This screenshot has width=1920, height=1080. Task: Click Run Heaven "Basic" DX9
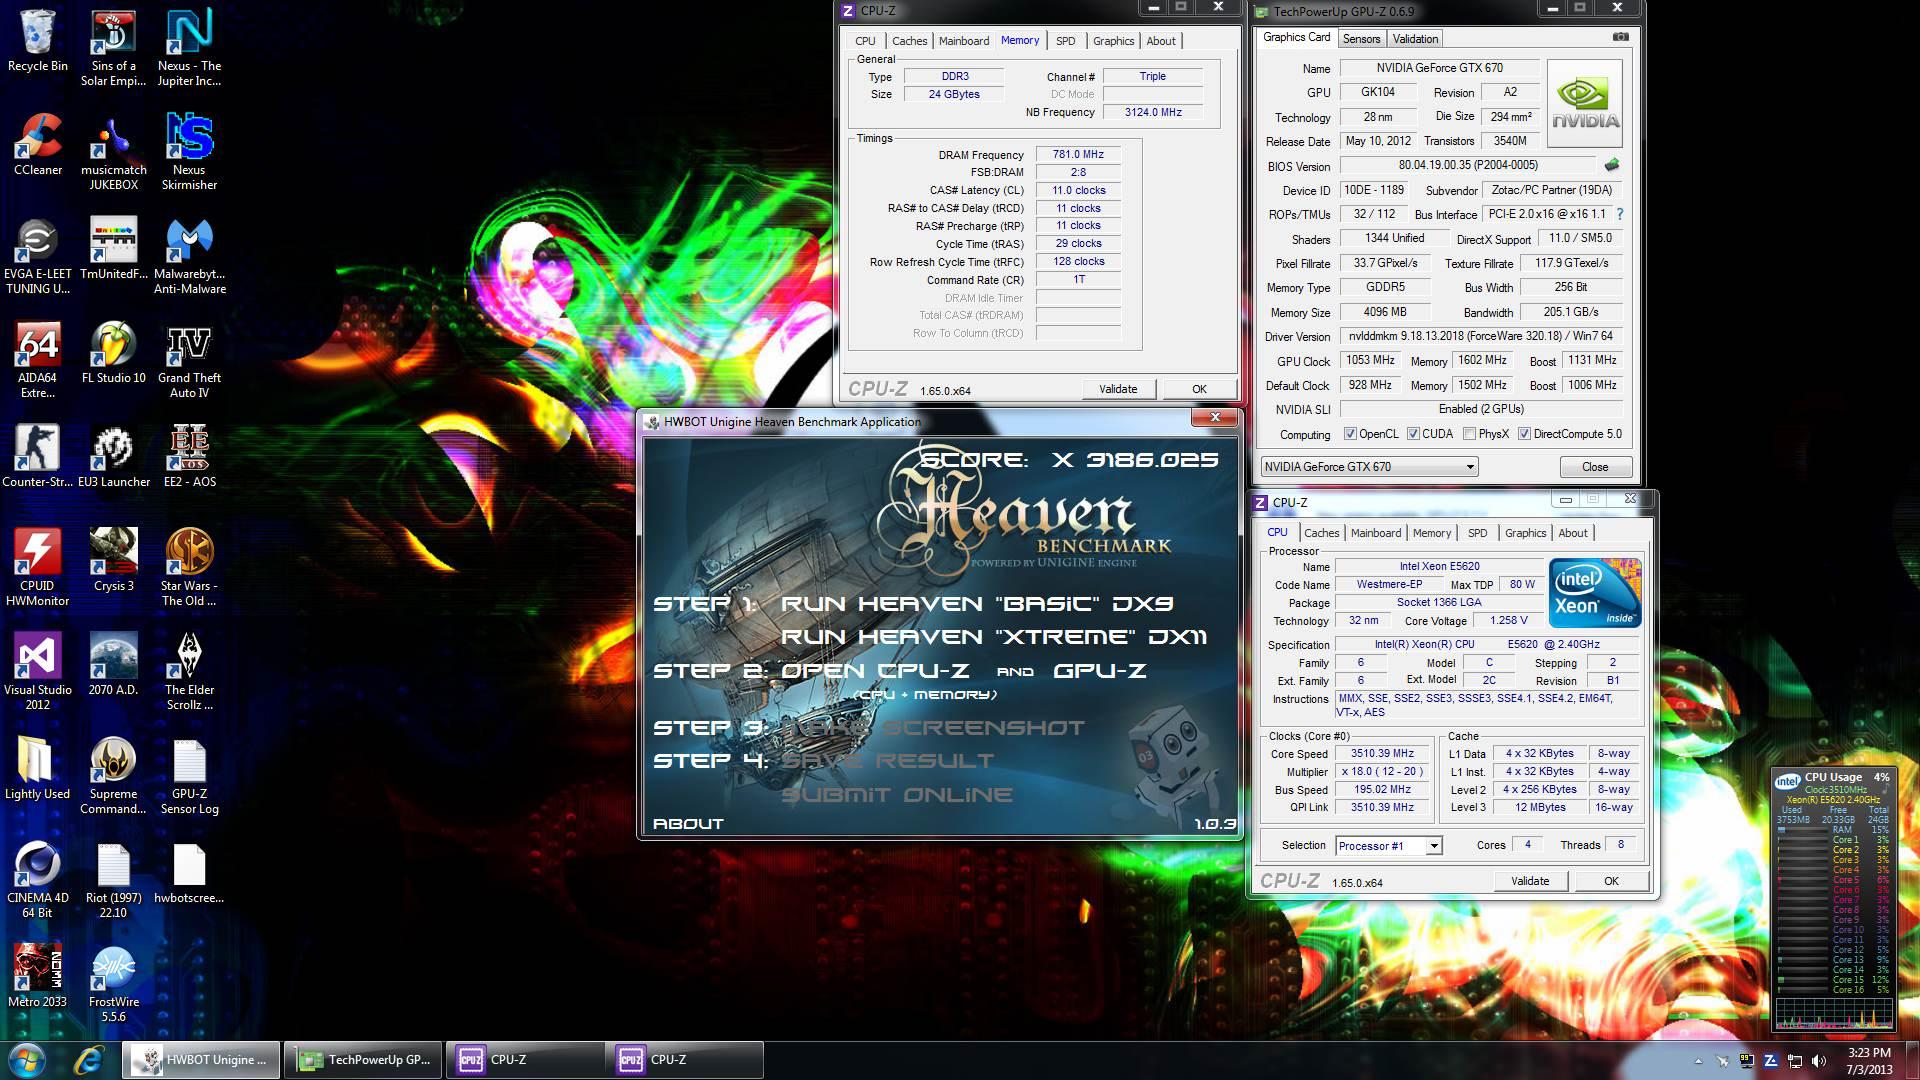pos(976,604)
